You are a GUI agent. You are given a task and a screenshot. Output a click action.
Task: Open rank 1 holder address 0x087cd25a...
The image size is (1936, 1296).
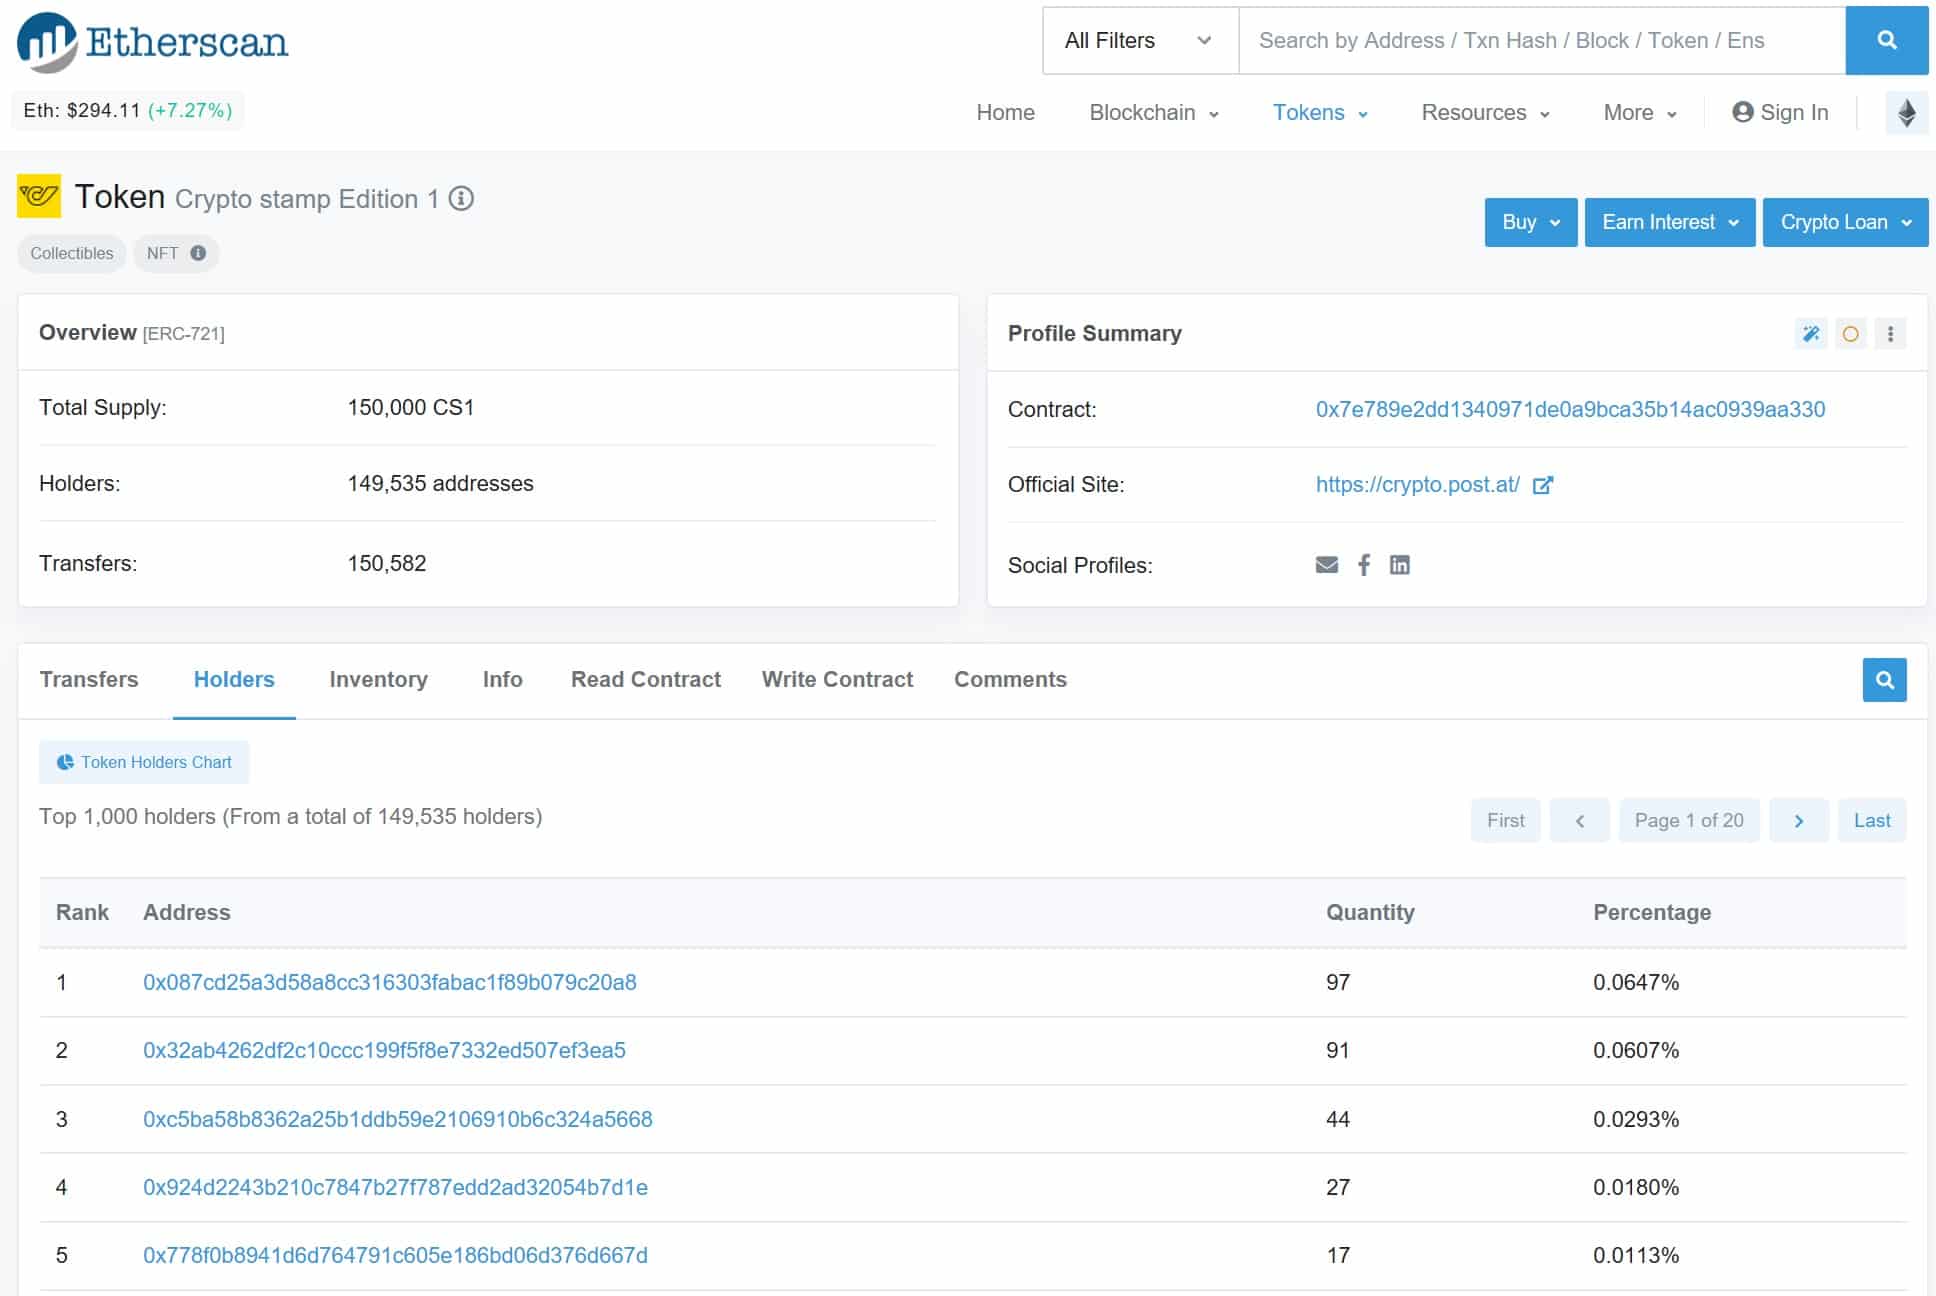pos(390,982)
